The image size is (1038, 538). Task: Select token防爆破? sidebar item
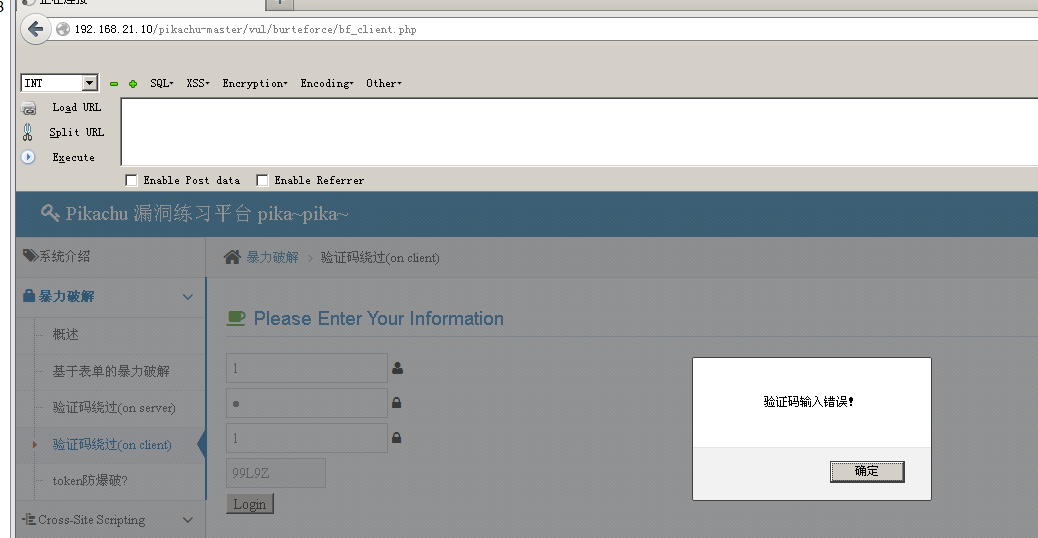90,480
